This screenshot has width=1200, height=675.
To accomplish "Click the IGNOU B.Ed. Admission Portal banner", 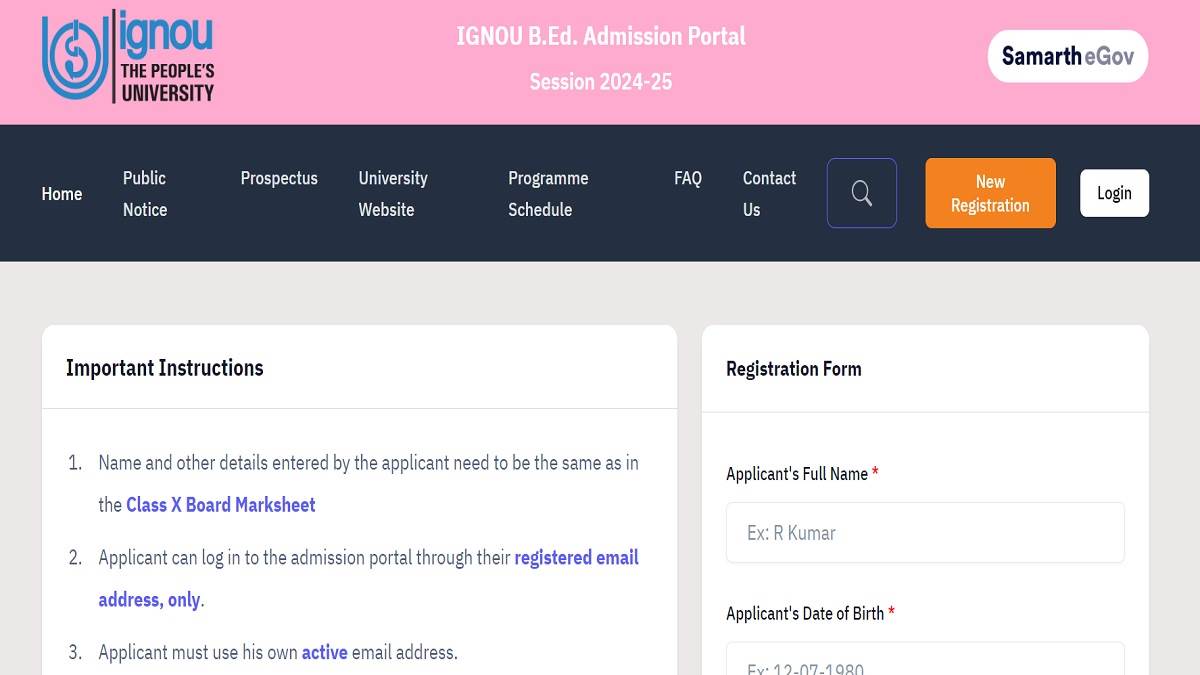I will pos(599,36).
